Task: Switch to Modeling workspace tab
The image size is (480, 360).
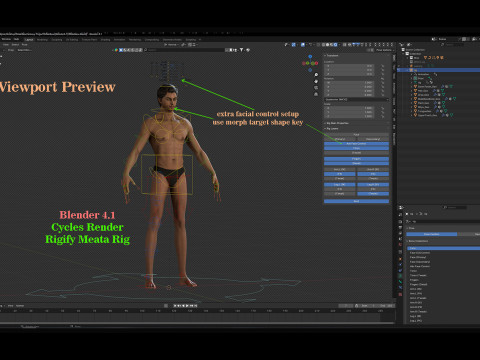Action: [x=42, y=40]
